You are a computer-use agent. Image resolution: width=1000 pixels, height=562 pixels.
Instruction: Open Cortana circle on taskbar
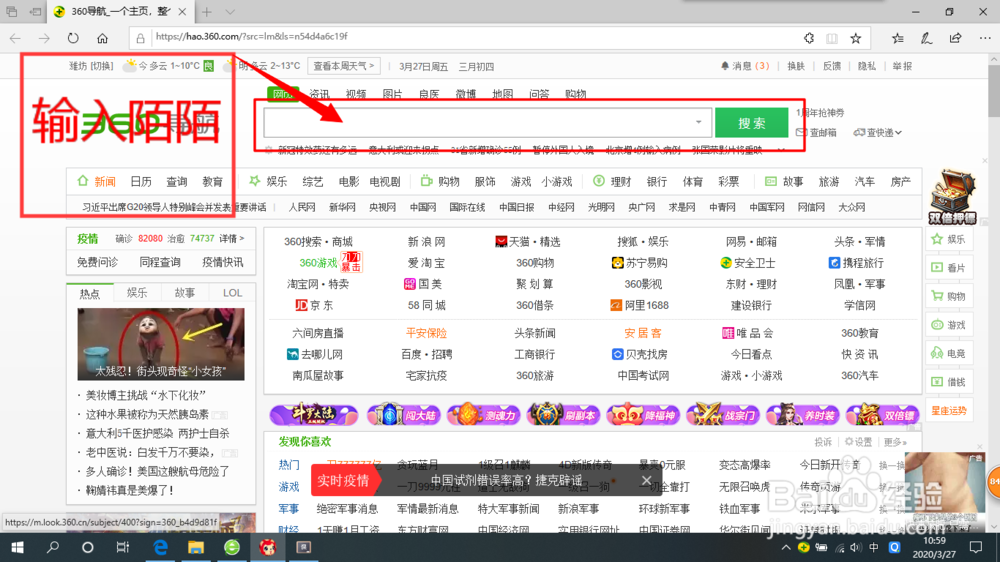point(87,547)
